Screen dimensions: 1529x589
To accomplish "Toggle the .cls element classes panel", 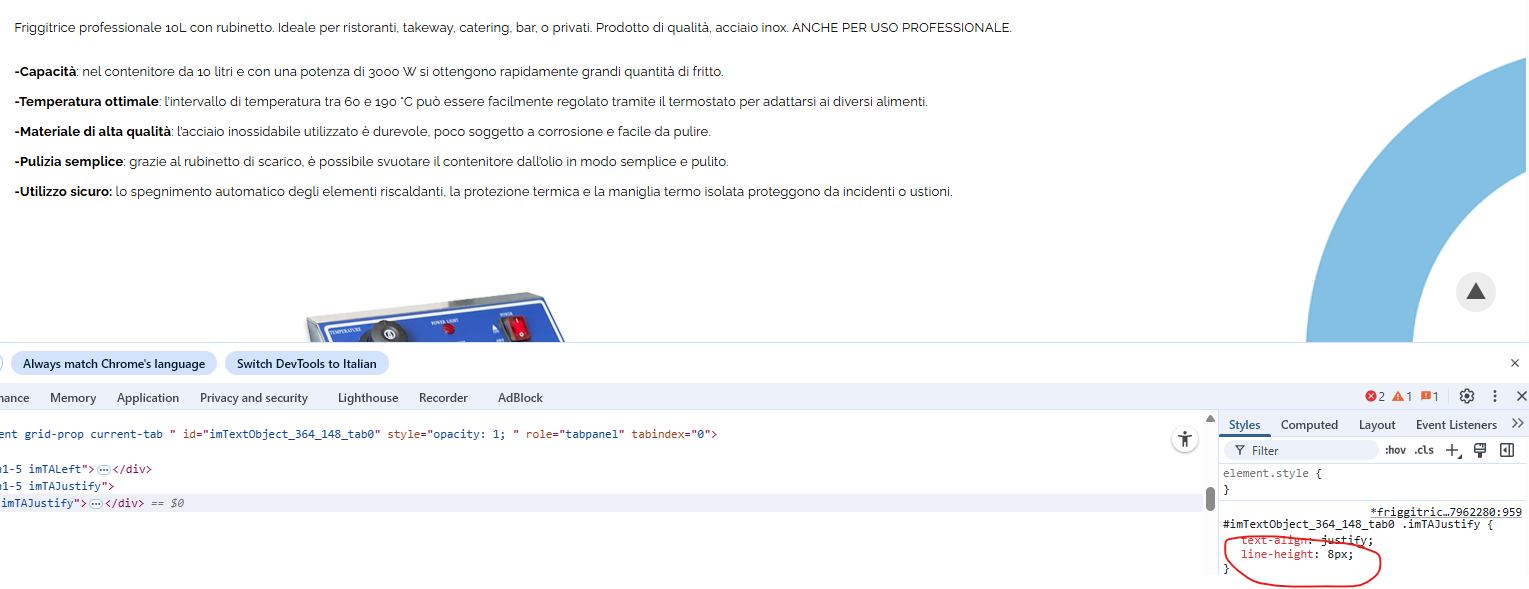I will click(x=1424, y=450).
